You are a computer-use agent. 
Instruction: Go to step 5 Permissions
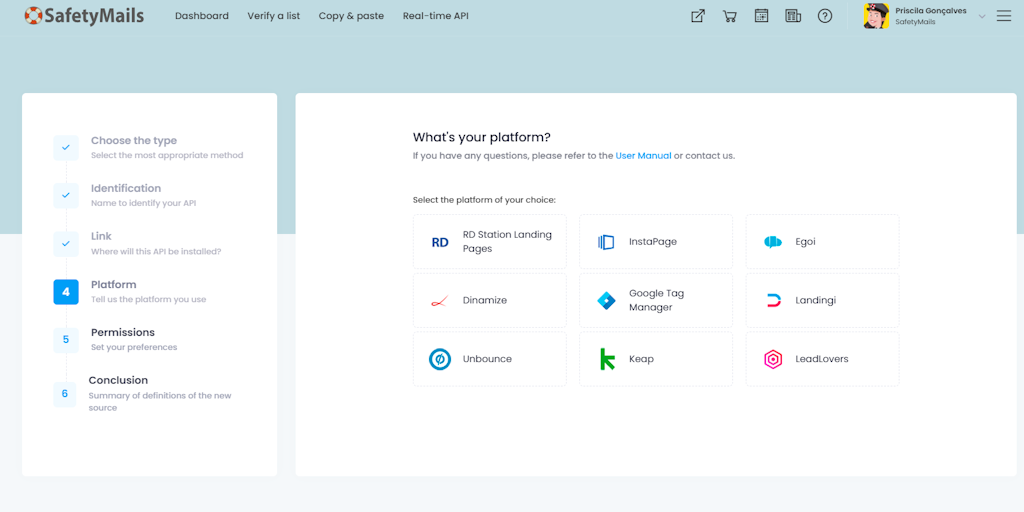123,339
